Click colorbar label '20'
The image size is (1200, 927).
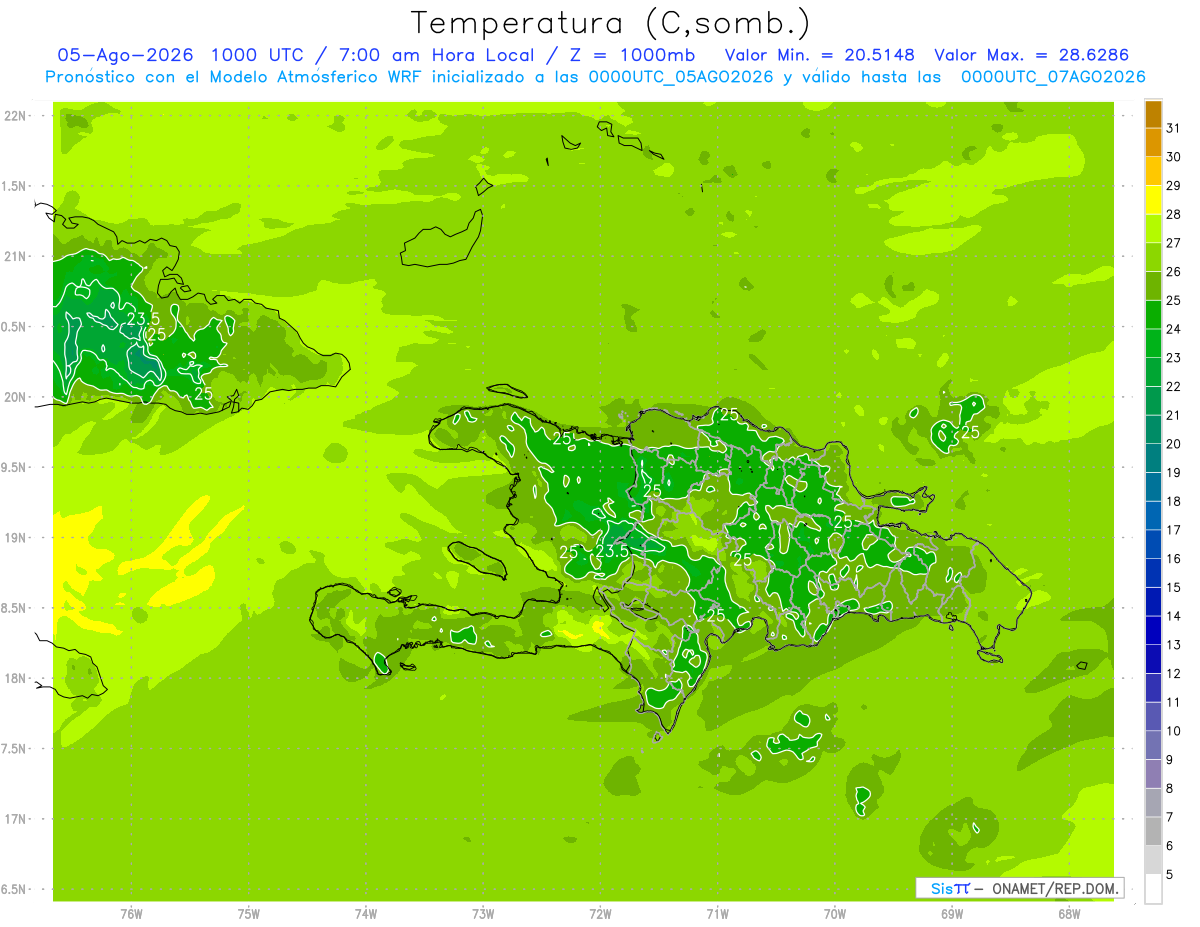click(1173, 444)
